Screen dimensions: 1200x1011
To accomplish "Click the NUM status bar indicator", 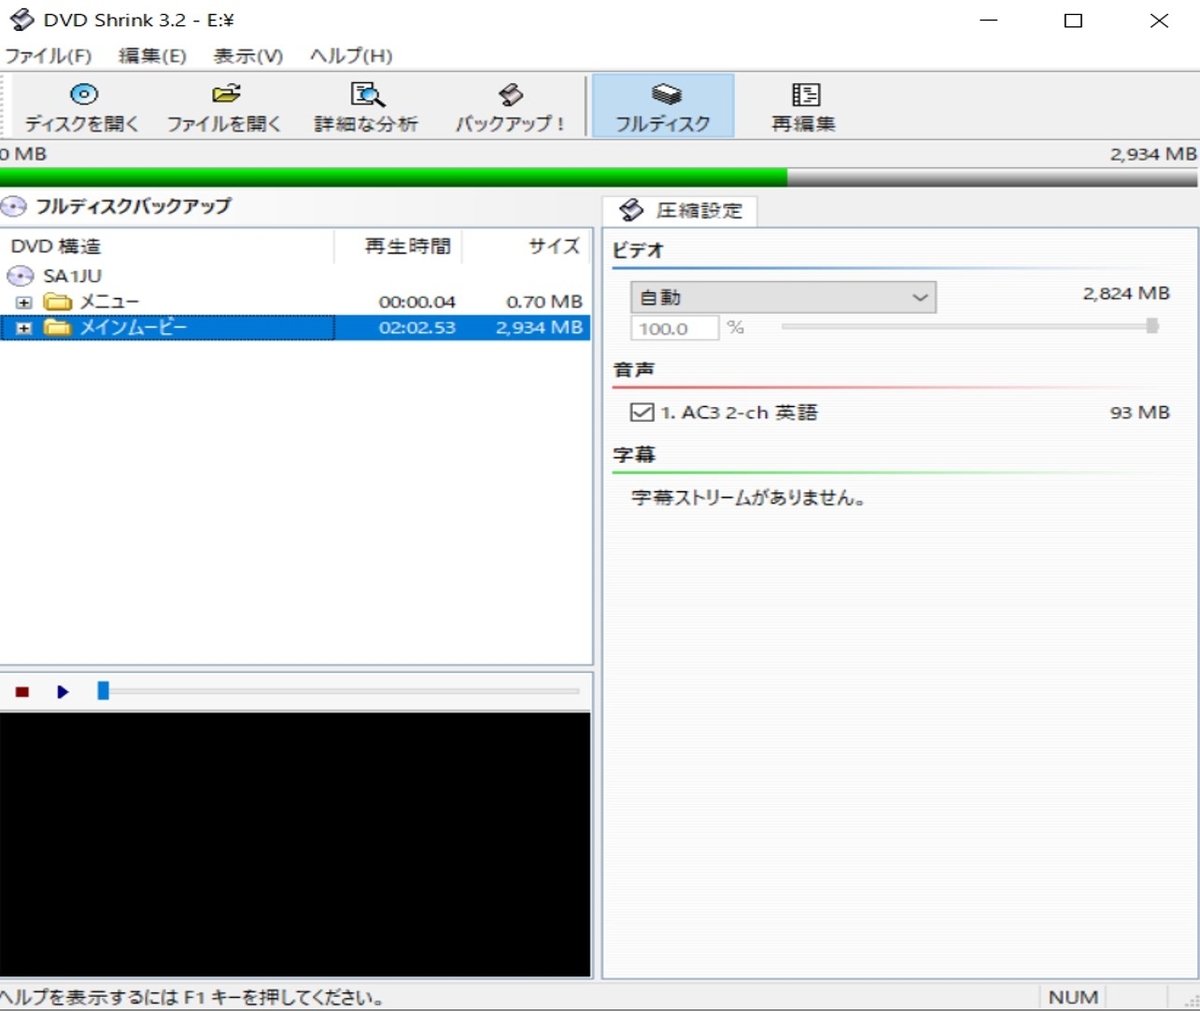I will pos(1073,997).
